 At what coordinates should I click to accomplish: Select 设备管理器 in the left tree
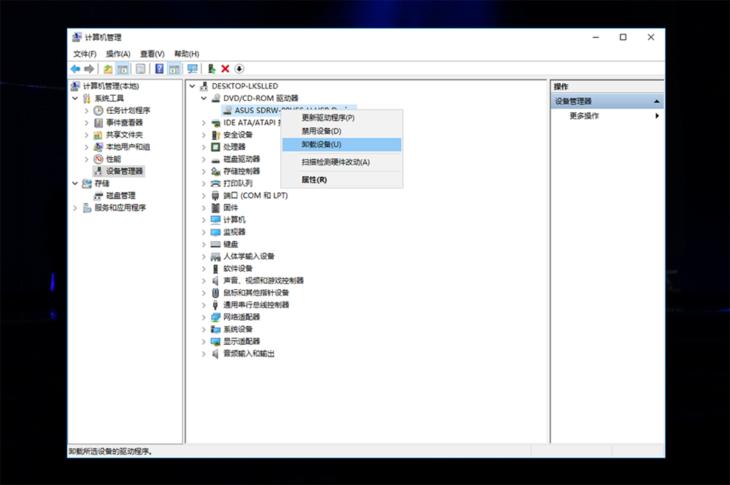pos(124,171)
